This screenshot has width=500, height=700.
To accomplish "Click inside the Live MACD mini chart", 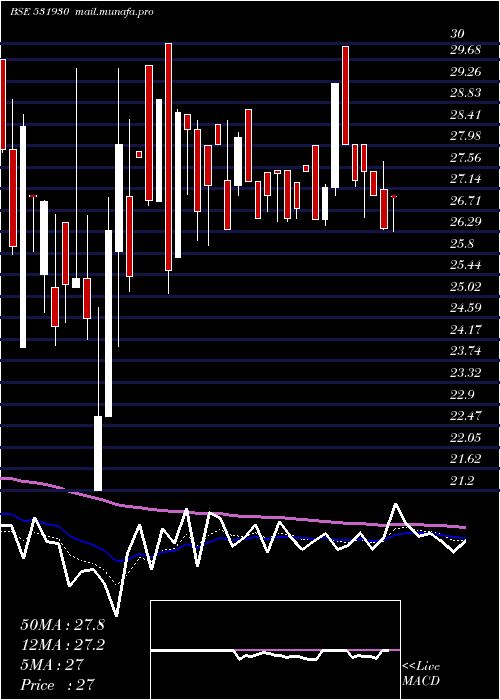I will click(275, 650).
